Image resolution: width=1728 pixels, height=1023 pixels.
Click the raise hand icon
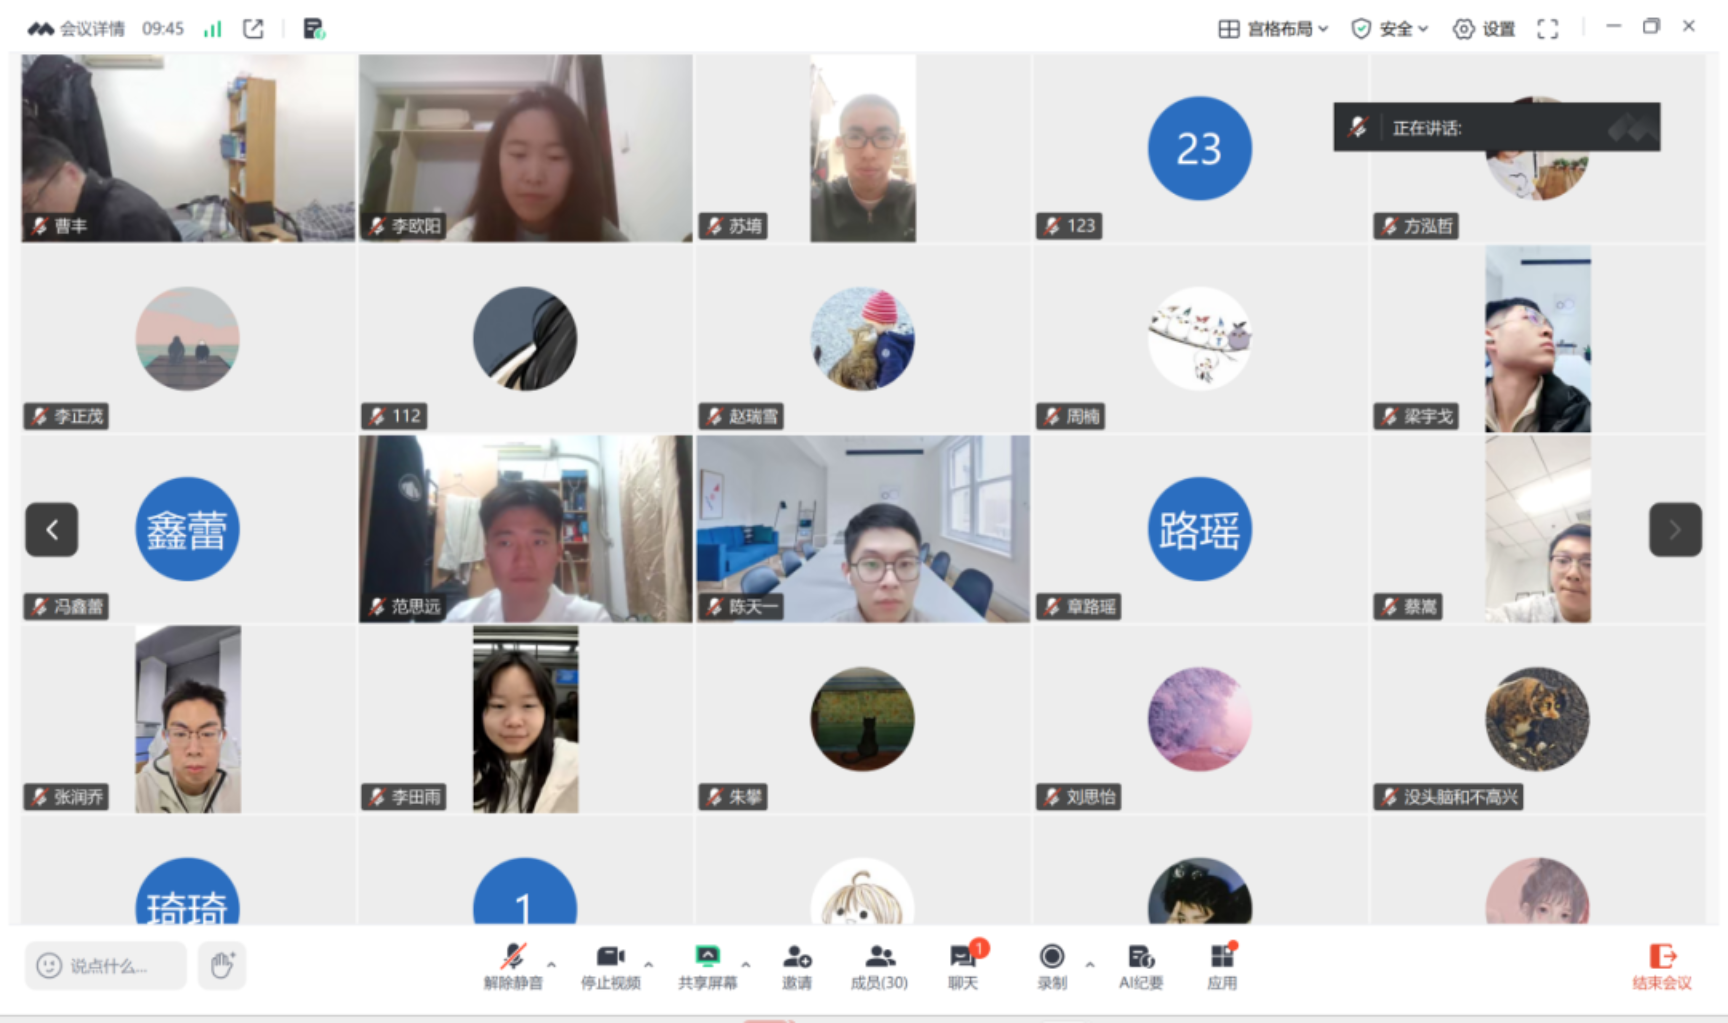point(222,965)
